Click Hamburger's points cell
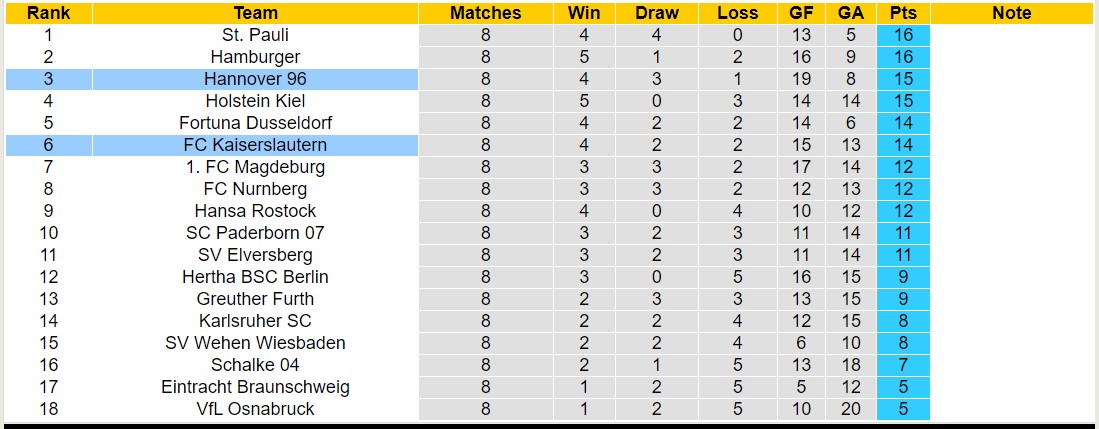1099x429 pixels. (x=903, y=57)
